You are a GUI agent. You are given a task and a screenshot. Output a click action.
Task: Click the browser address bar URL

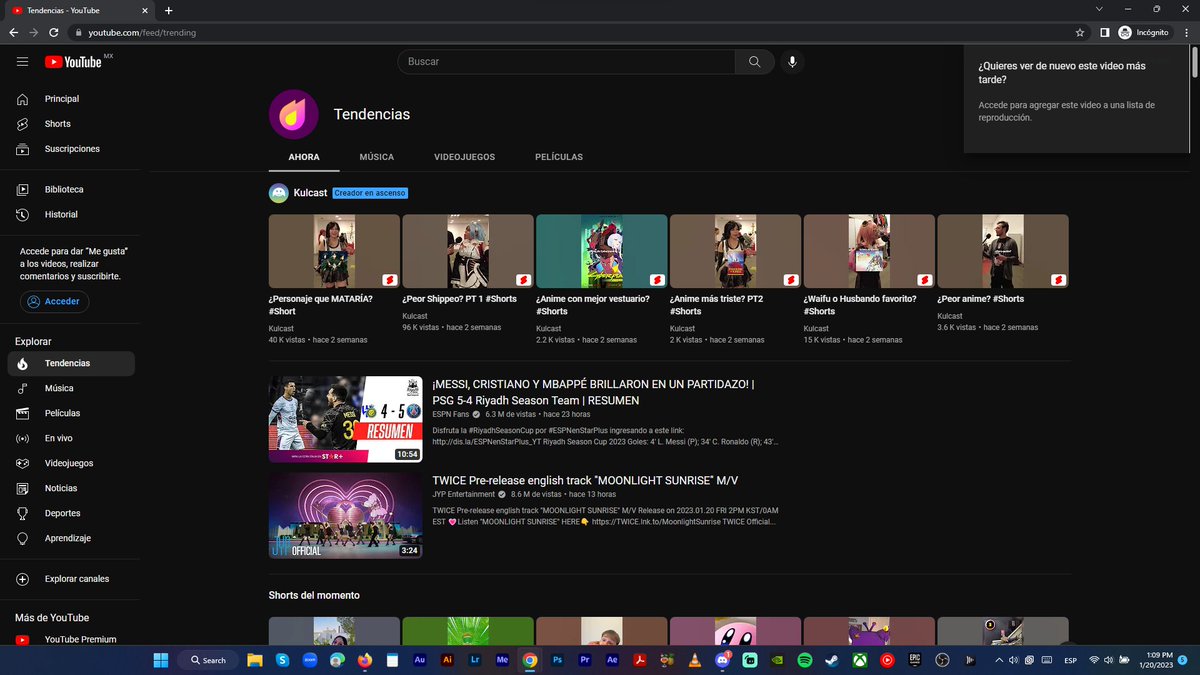click(142, 32)
